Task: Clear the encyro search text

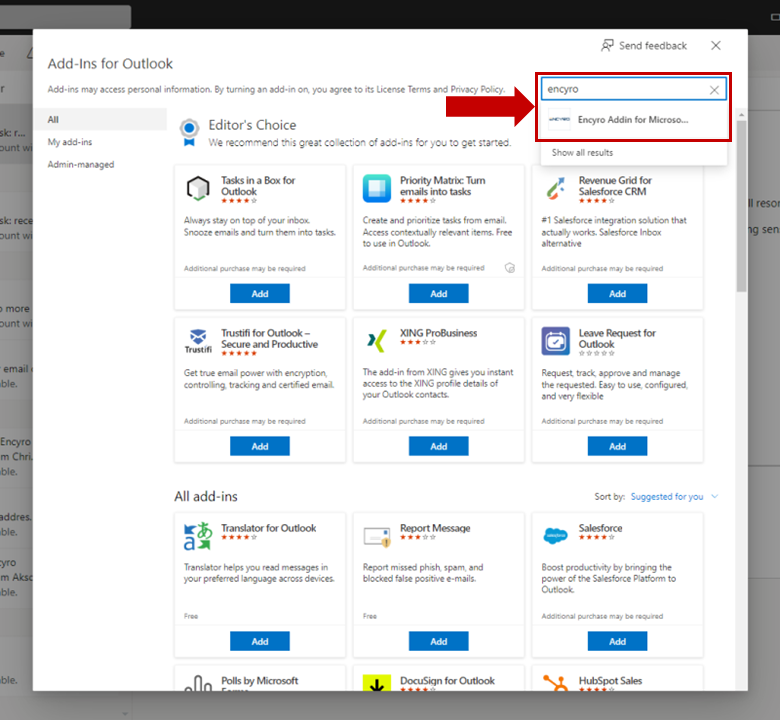Action: point(714,90)
